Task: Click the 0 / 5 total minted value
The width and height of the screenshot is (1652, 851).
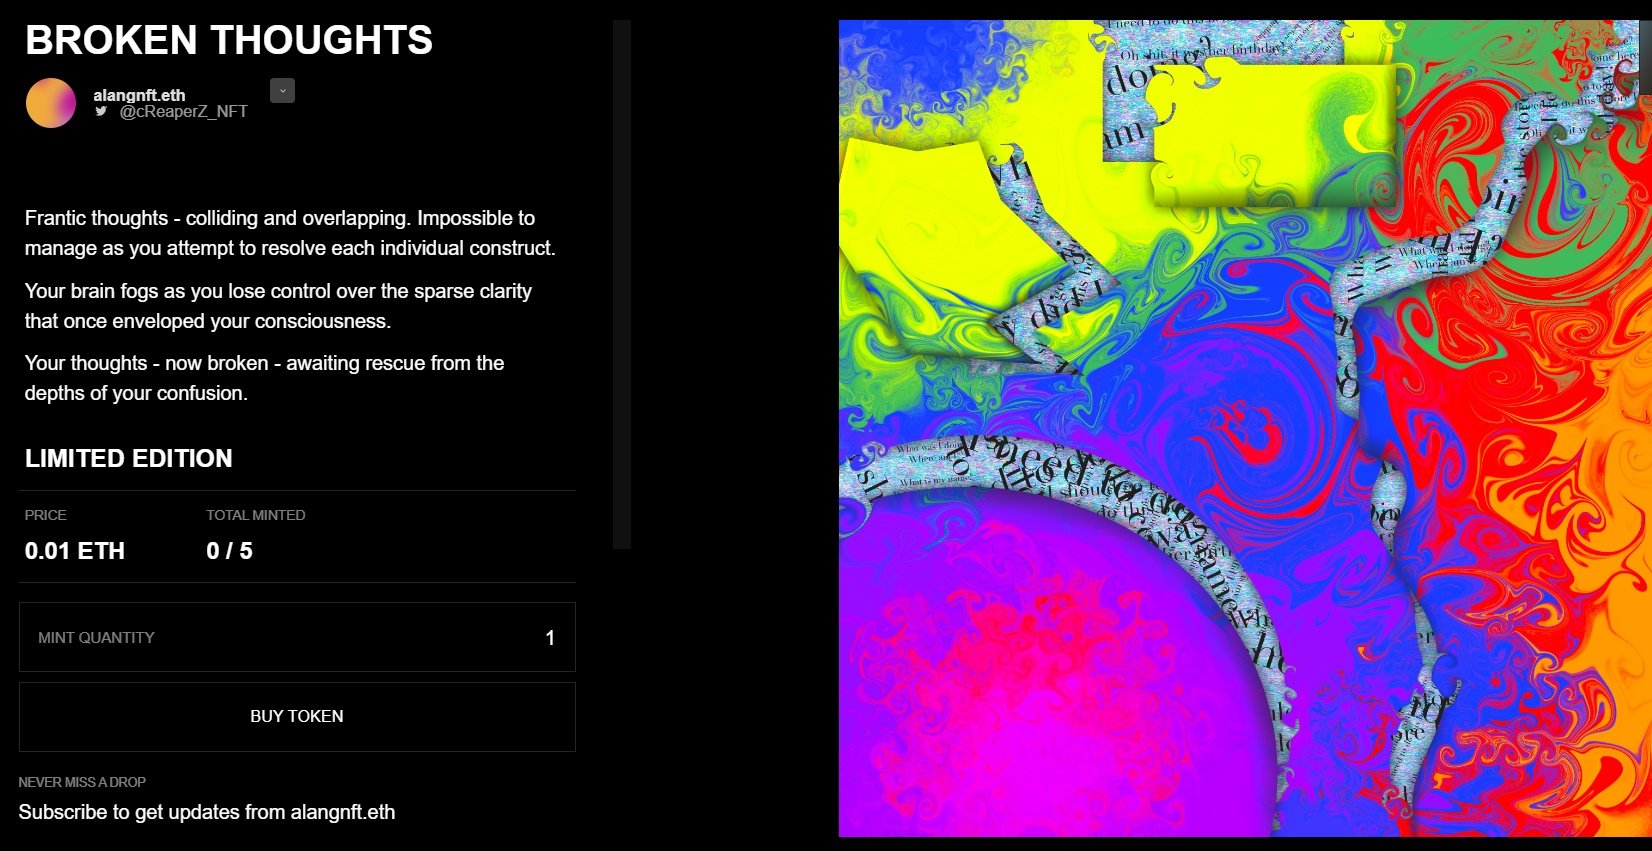Action: pos(229,551)
